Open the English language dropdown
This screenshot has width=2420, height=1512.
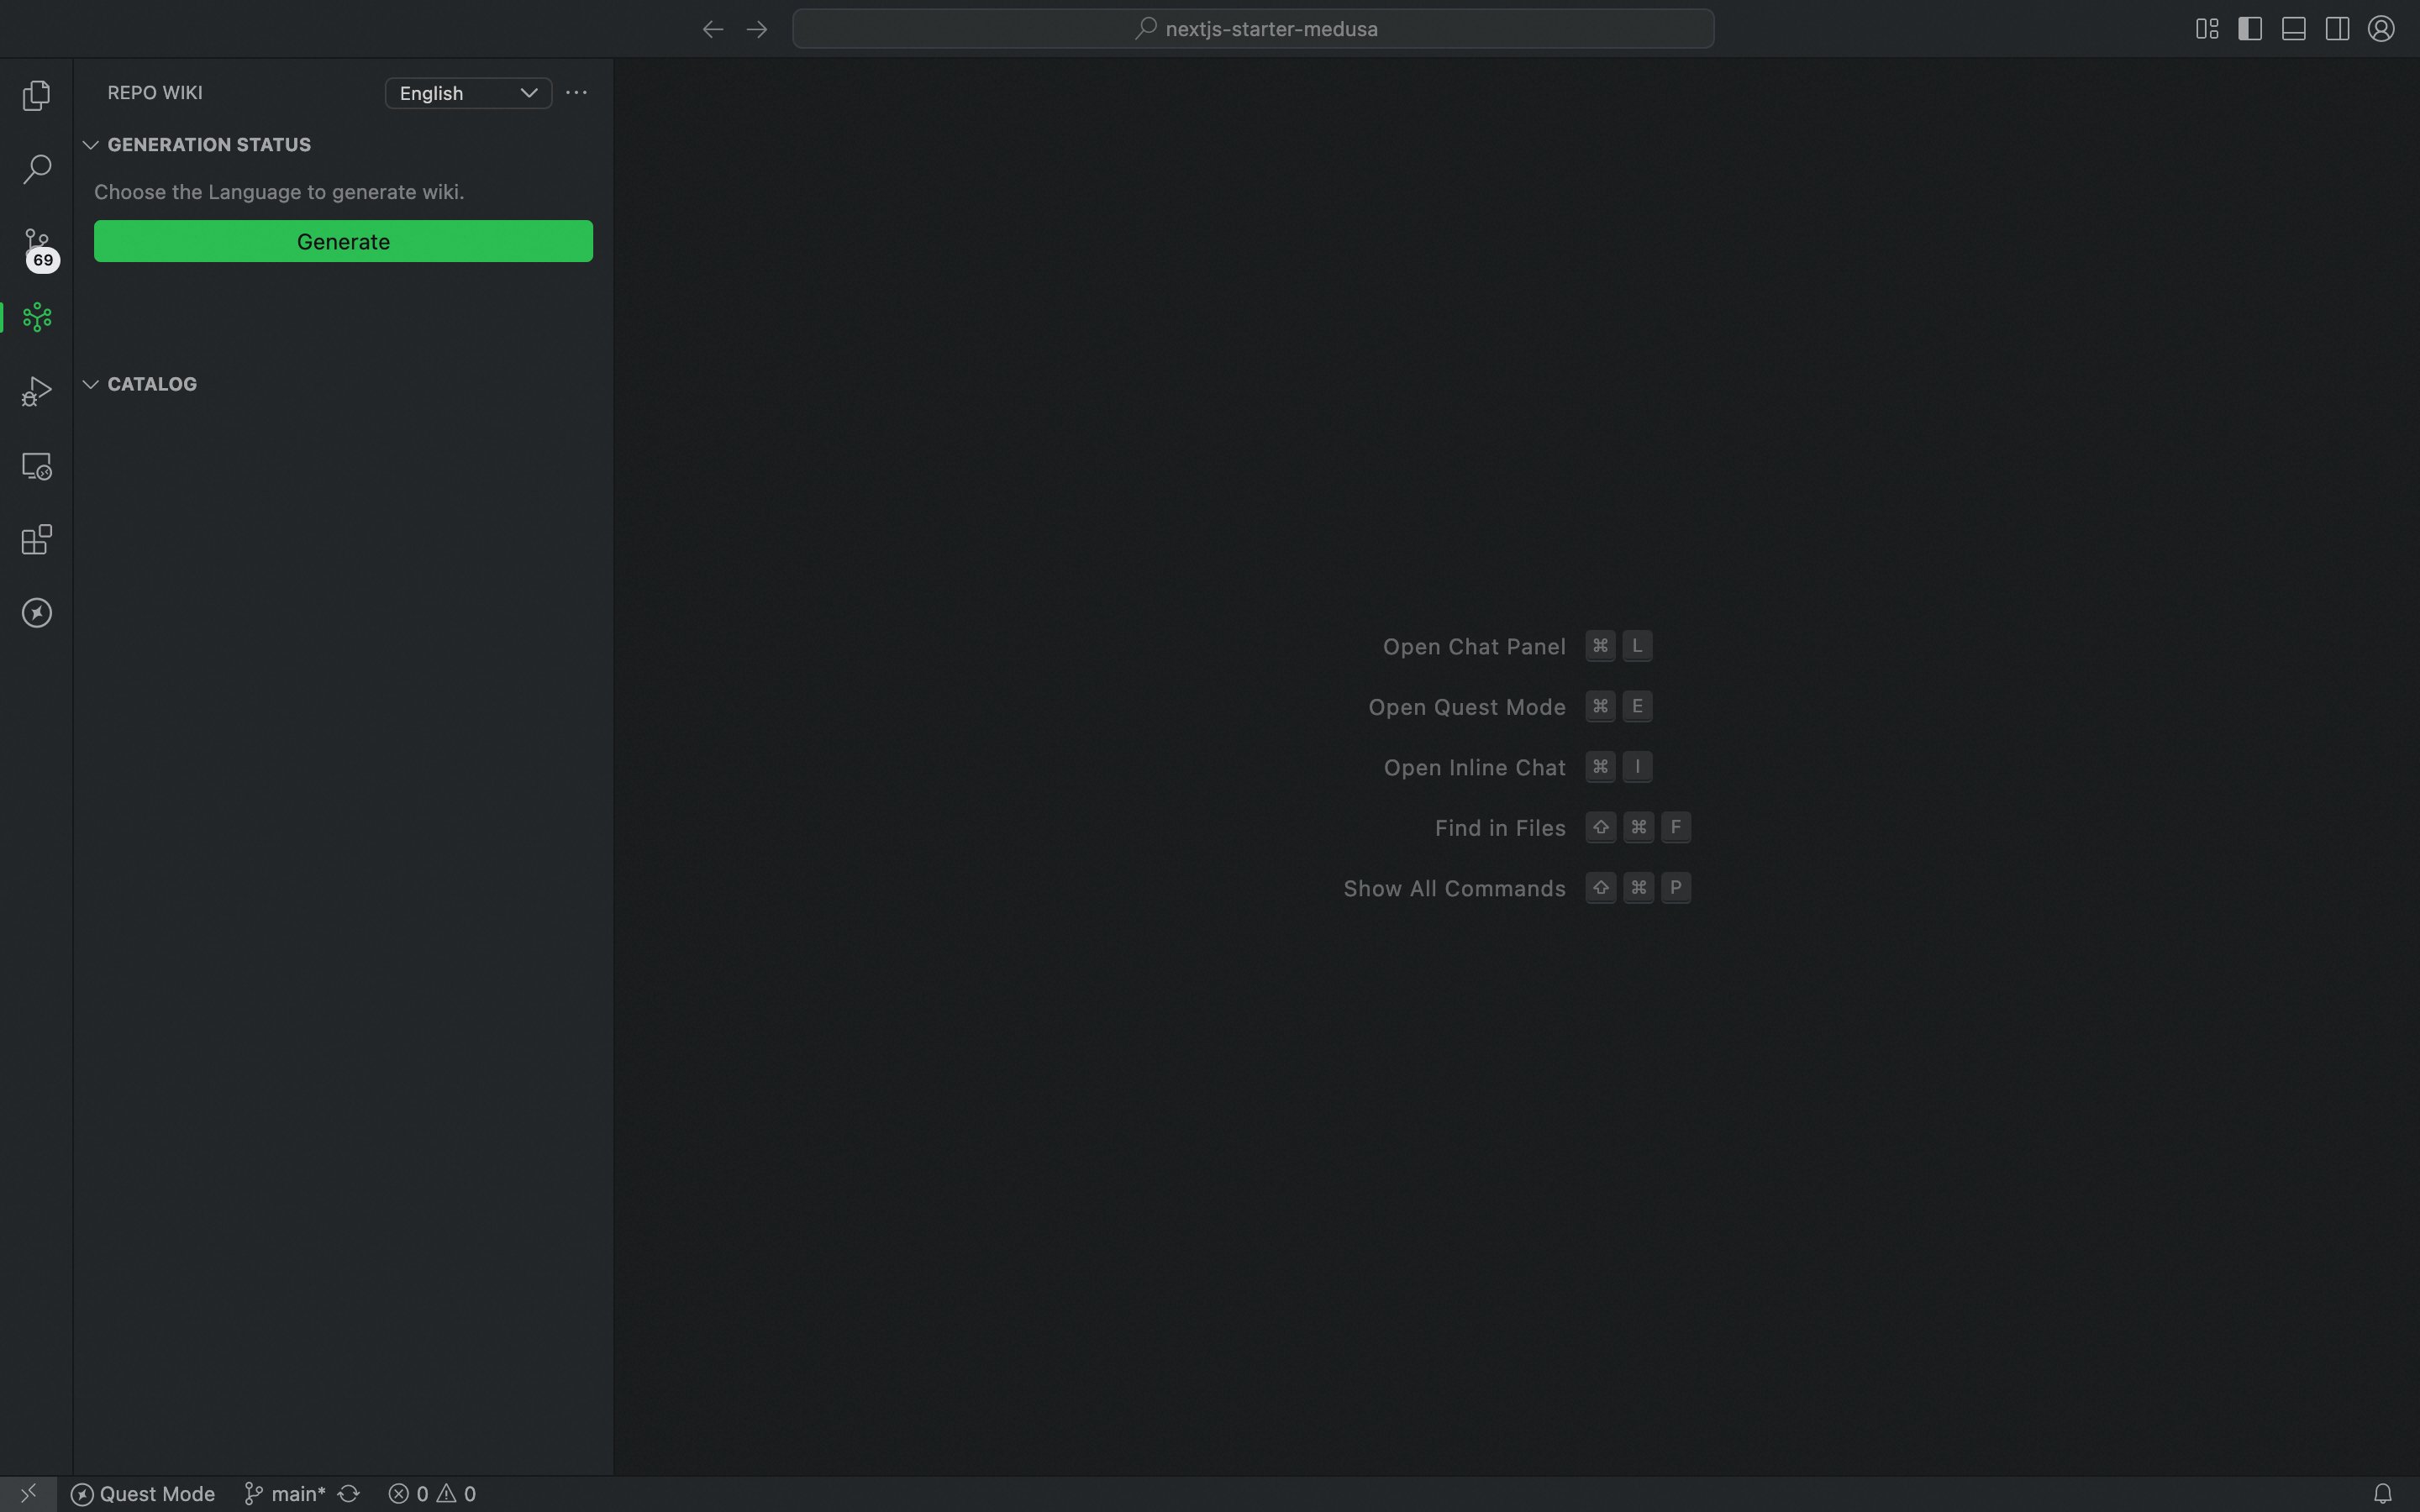pos(468,93)
